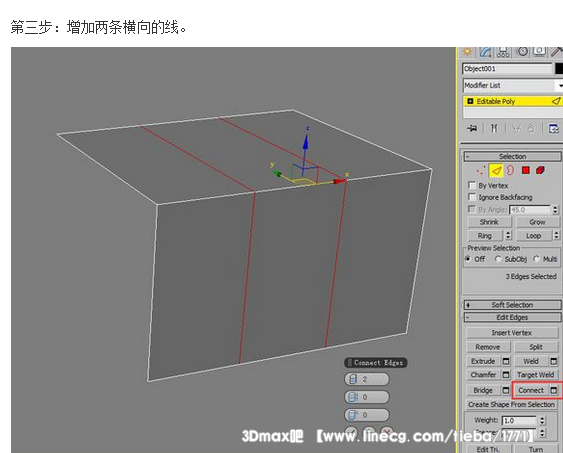
Task: Open Chamfer settings box icon
Action: point(506,375)
